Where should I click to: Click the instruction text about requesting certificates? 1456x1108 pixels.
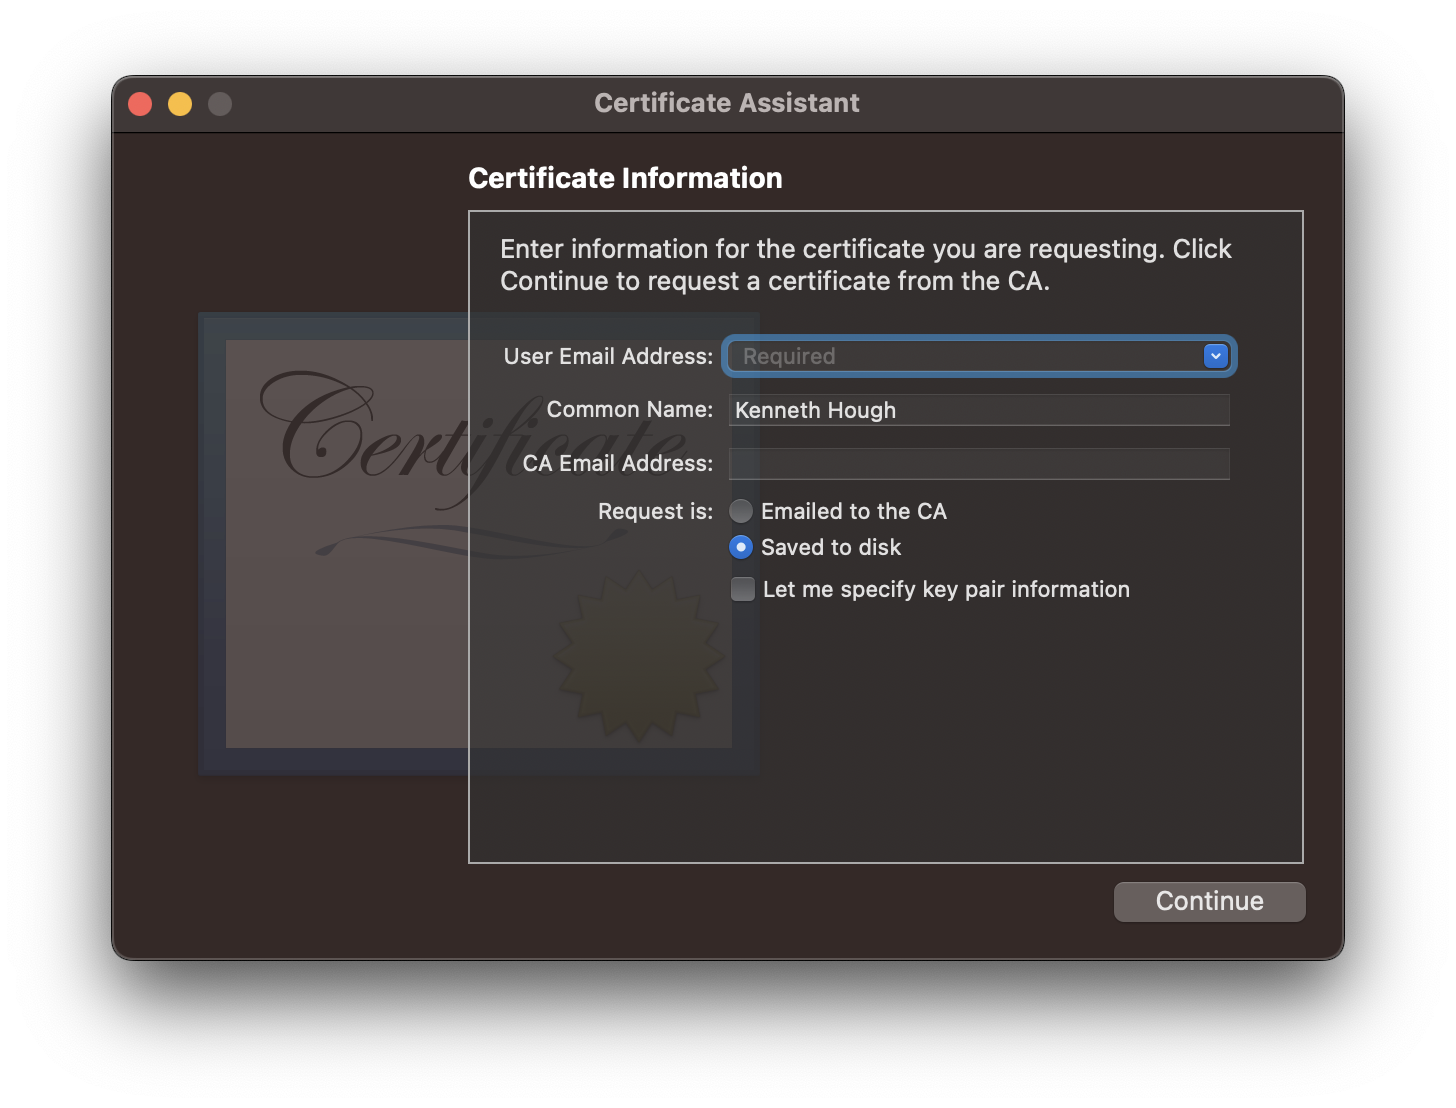[865, 264]
